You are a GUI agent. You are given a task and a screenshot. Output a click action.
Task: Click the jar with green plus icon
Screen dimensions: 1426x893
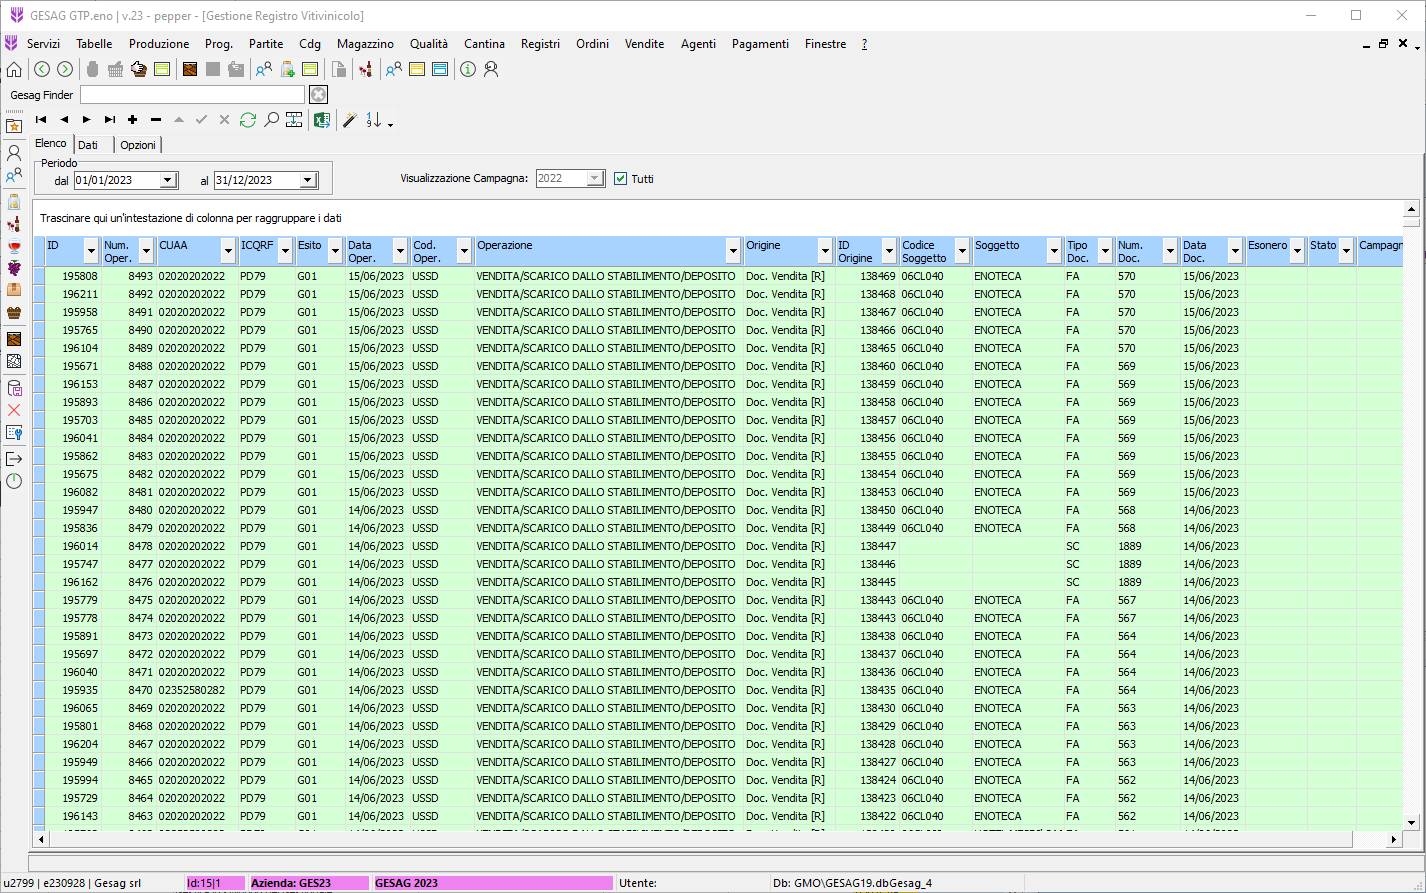[287, 69]
